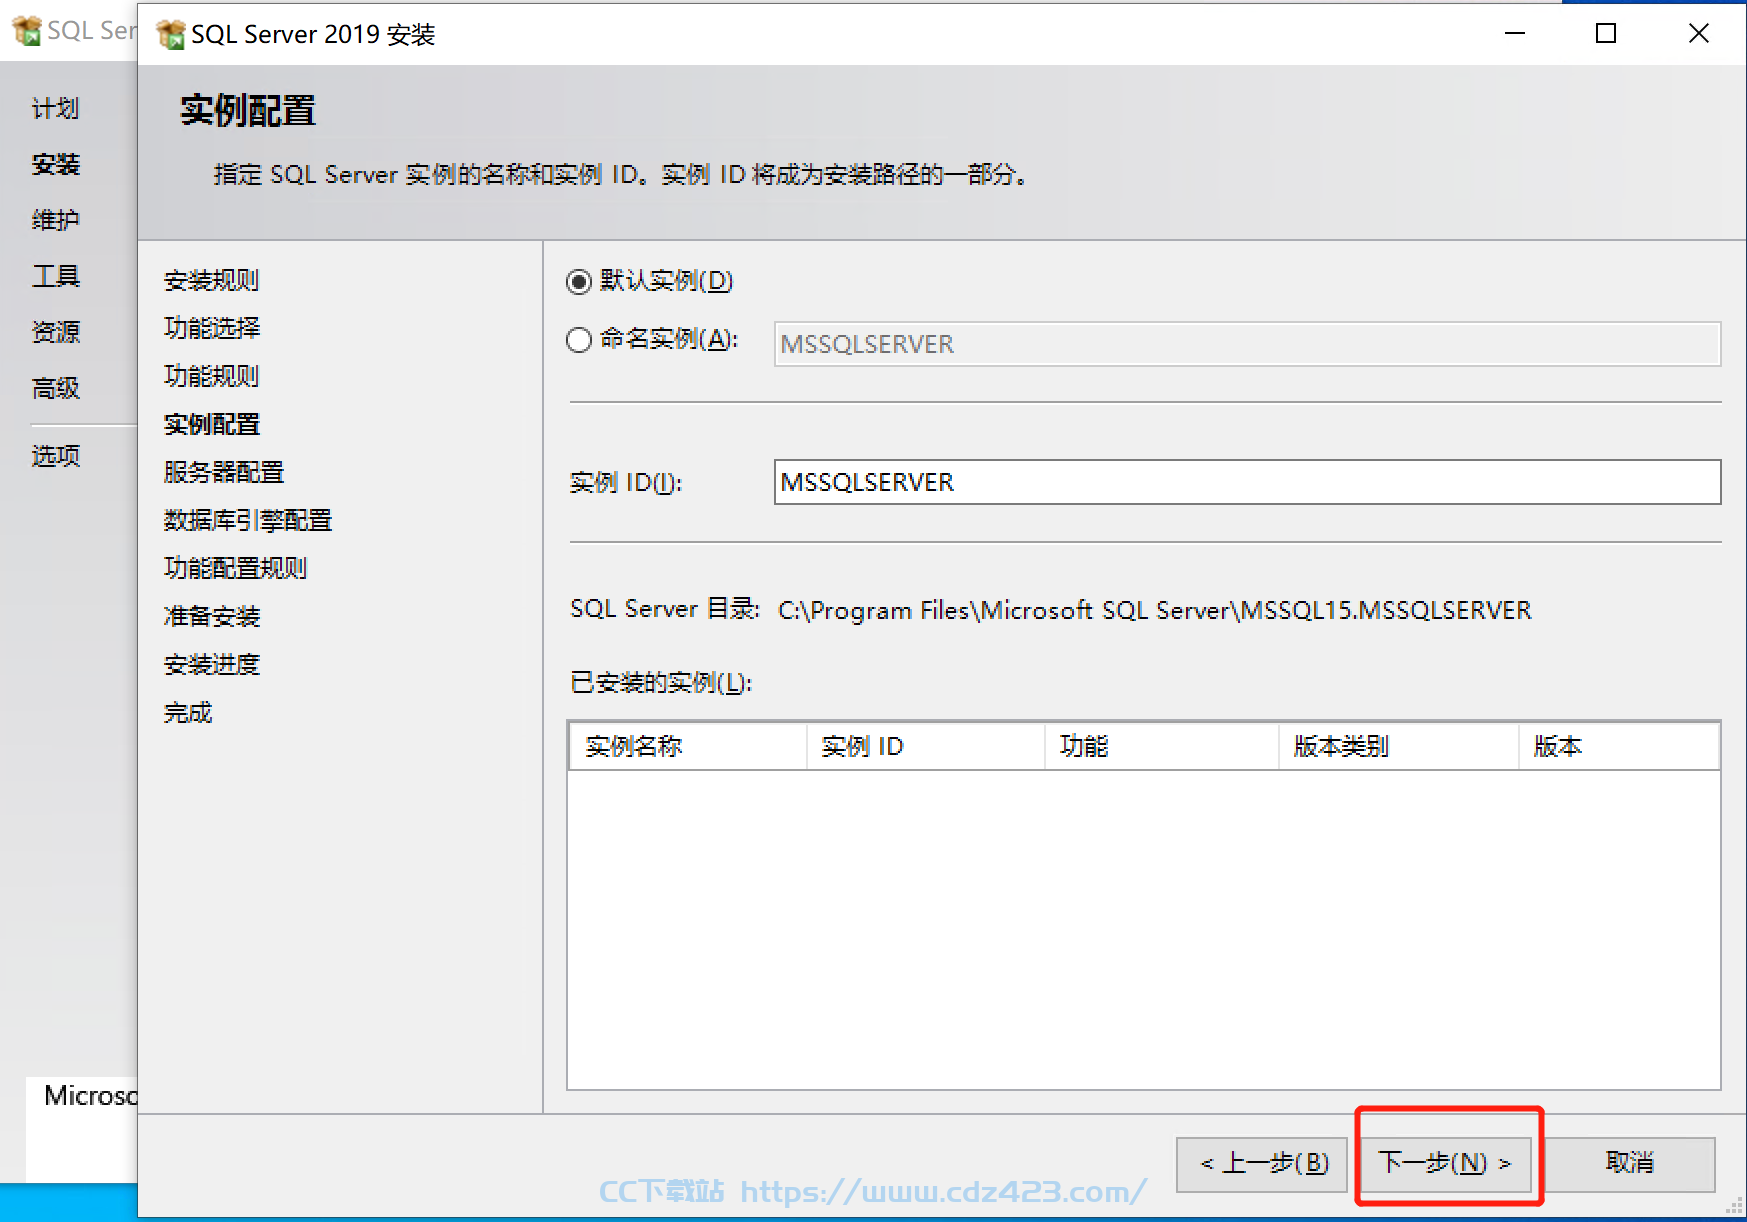The image size is (1747, 1222).
Task: Click the named instance MSSQLSERVER field
Action: (x=1247, y=344)
